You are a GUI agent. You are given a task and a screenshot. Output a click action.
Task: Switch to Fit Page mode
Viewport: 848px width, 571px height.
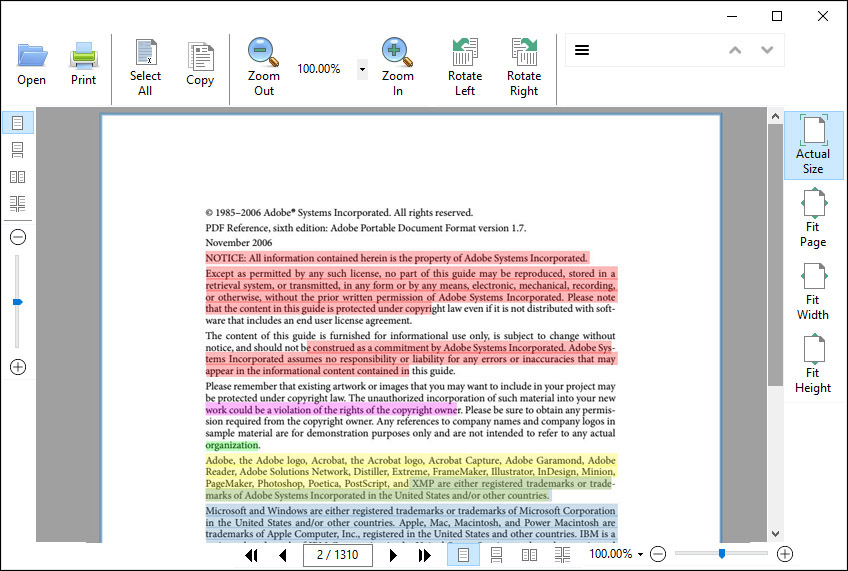click(x=813, y=205)
